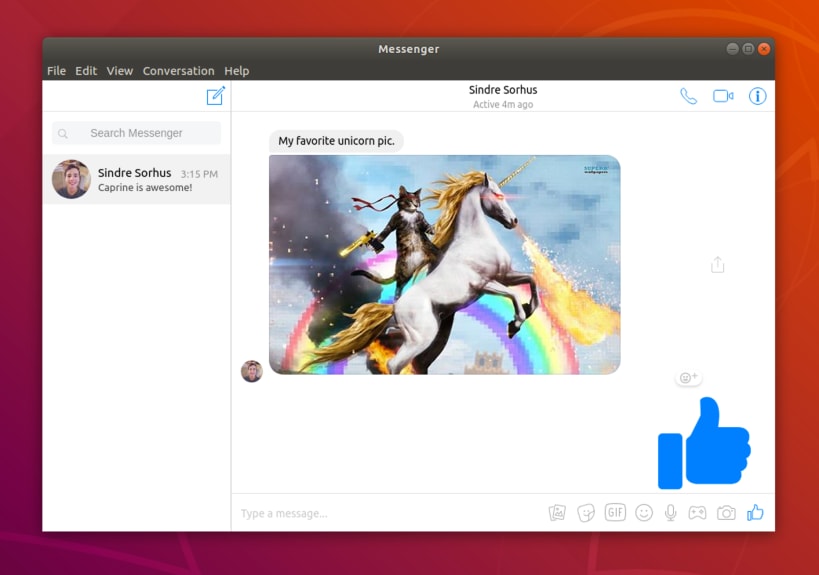Open games via the gamepad icon
Screen dimensions: 819x575
[697, 513]
